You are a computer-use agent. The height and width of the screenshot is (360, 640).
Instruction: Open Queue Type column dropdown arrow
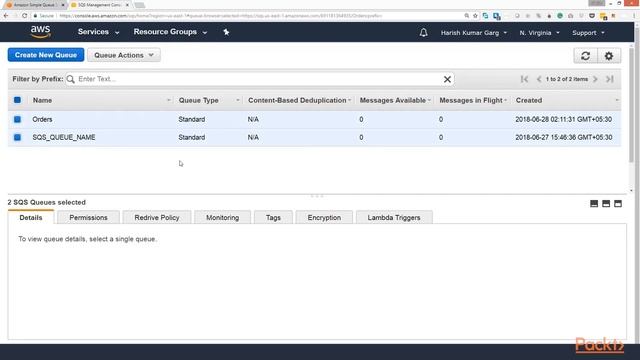pyautogui.click(x=238, y=100)
